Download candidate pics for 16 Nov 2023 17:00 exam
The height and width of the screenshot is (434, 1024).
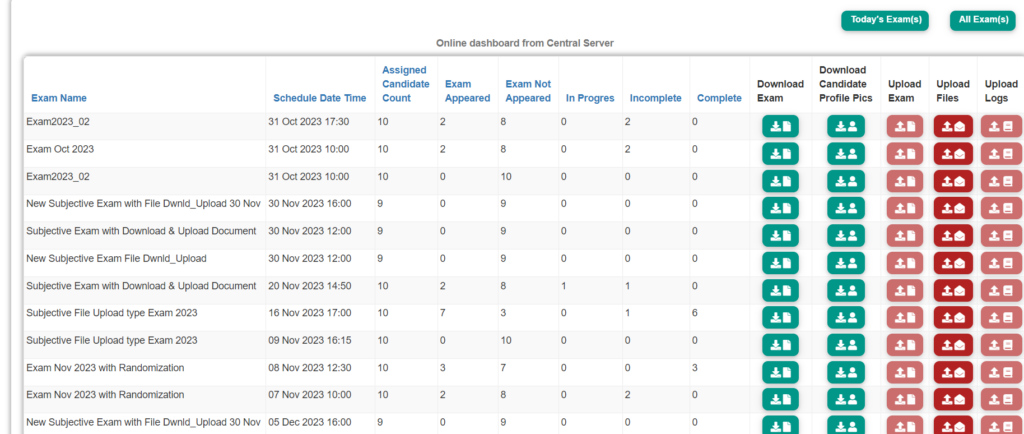(x=846, y=317)
